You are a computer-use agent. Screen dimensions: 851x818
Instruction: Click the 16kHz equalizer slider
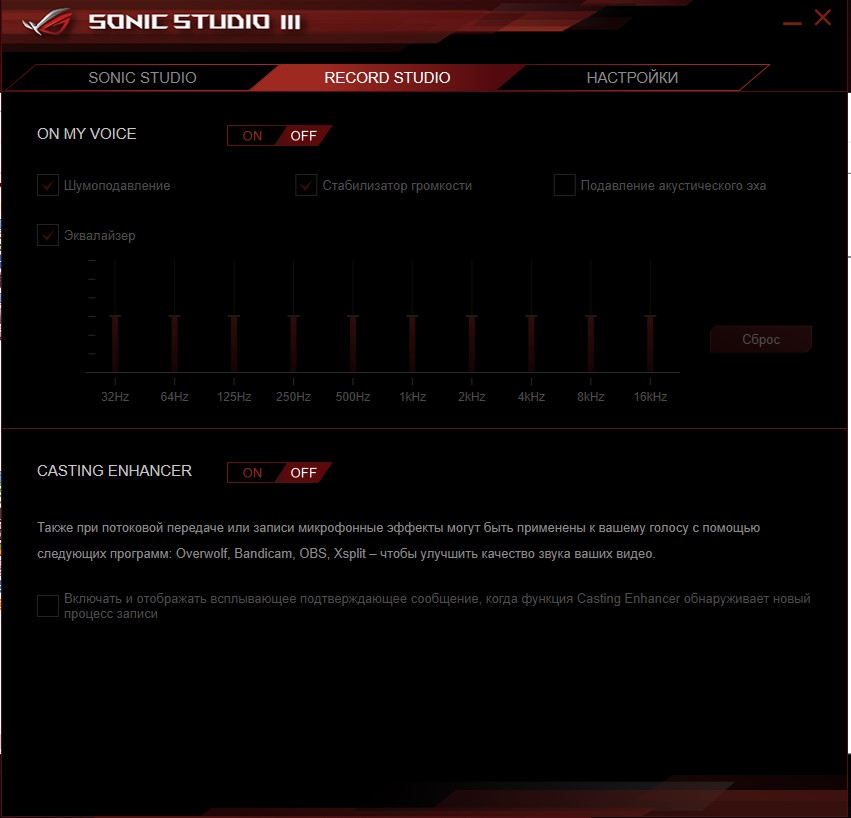pyautogui.click(x=650, y=316)
